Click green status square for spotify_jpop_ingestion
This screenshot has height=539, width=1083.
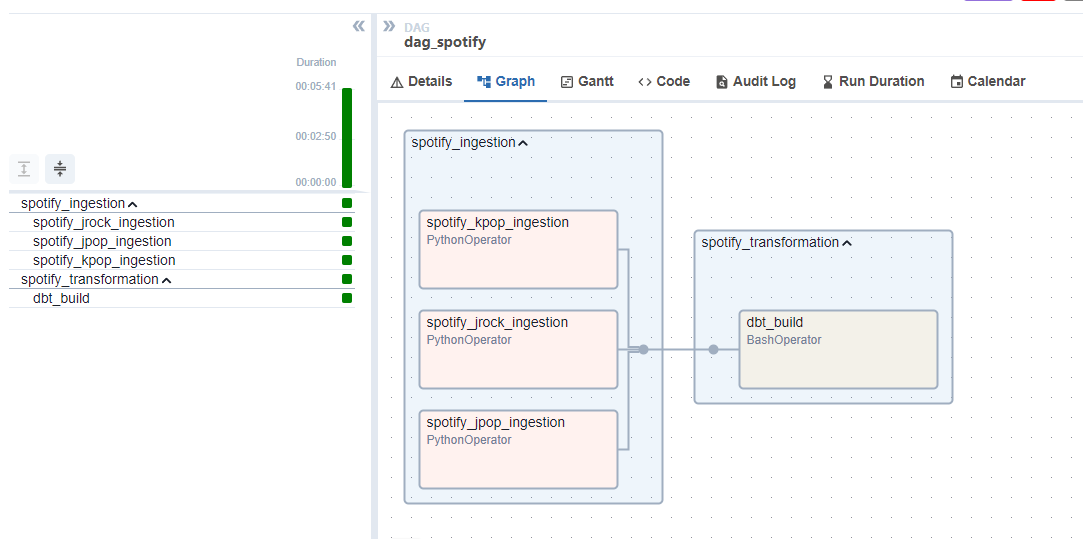tap(347, 241)
